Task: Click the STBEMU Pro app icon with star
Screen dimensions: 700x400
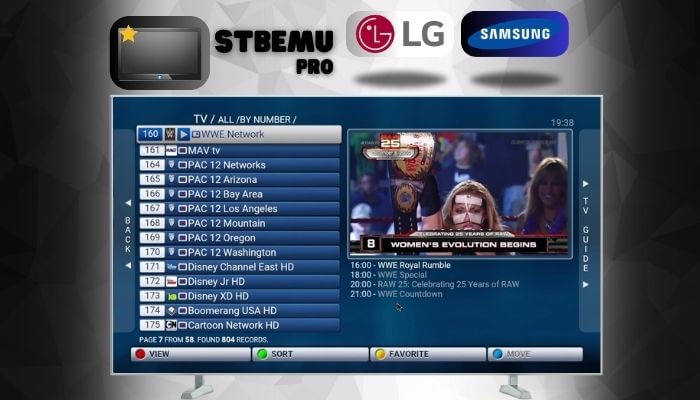Action: click(x=160, y=53)
